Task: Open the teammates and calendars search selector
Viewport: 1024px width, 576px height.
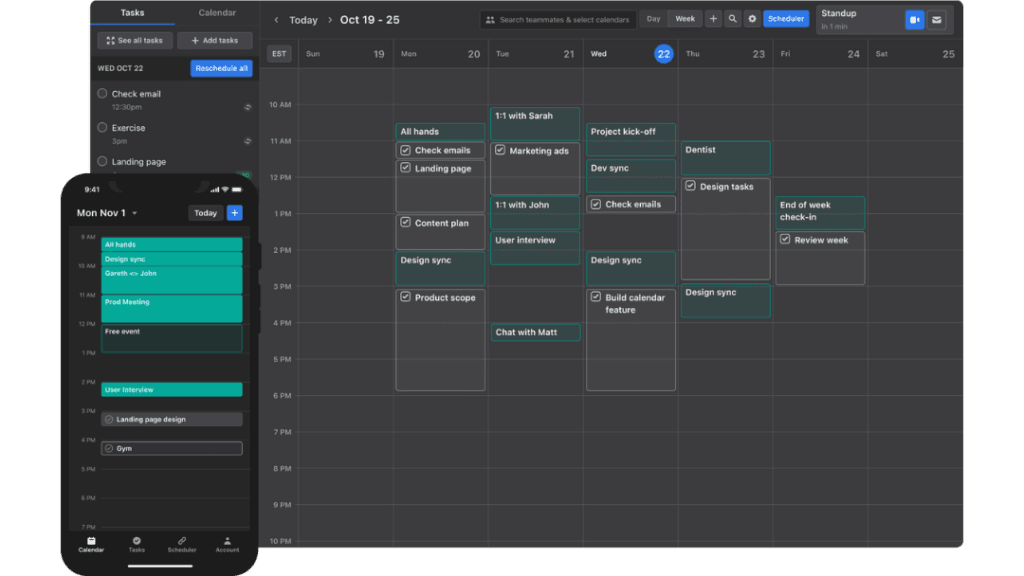Action: (557, 19)
